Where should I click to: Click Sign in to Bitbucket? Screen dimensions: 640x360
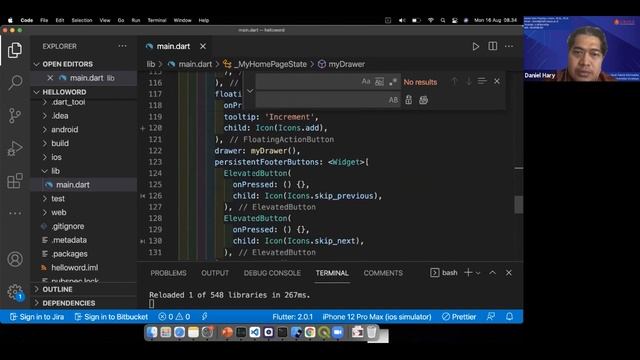coord(111,317)
